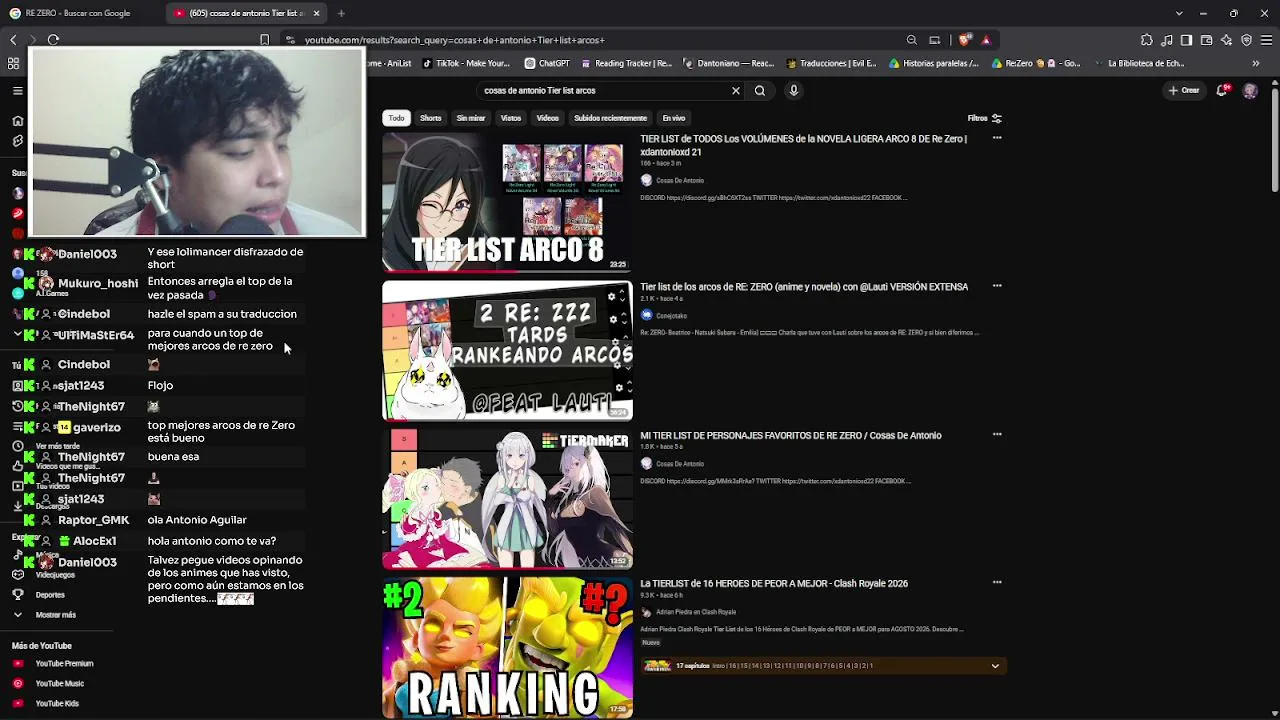Open the Filtros search filters
Image resolution: width=1280 pixels, height=720 pixels.
(984, 118)
